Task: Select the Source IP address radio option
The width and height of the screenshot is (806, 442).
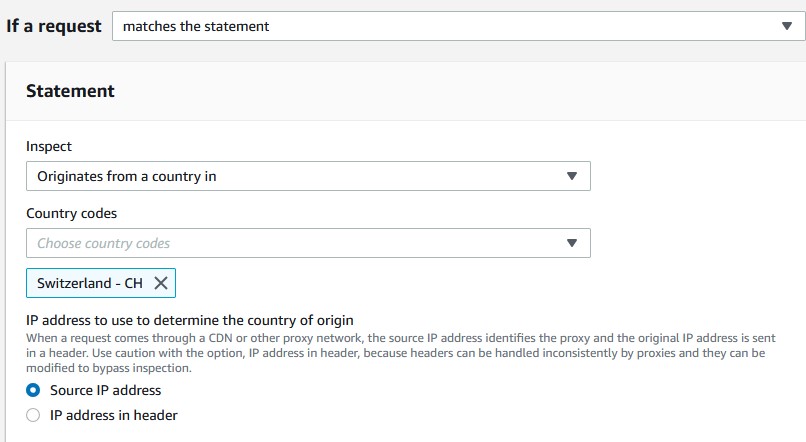Action: (x=33, y=390)
